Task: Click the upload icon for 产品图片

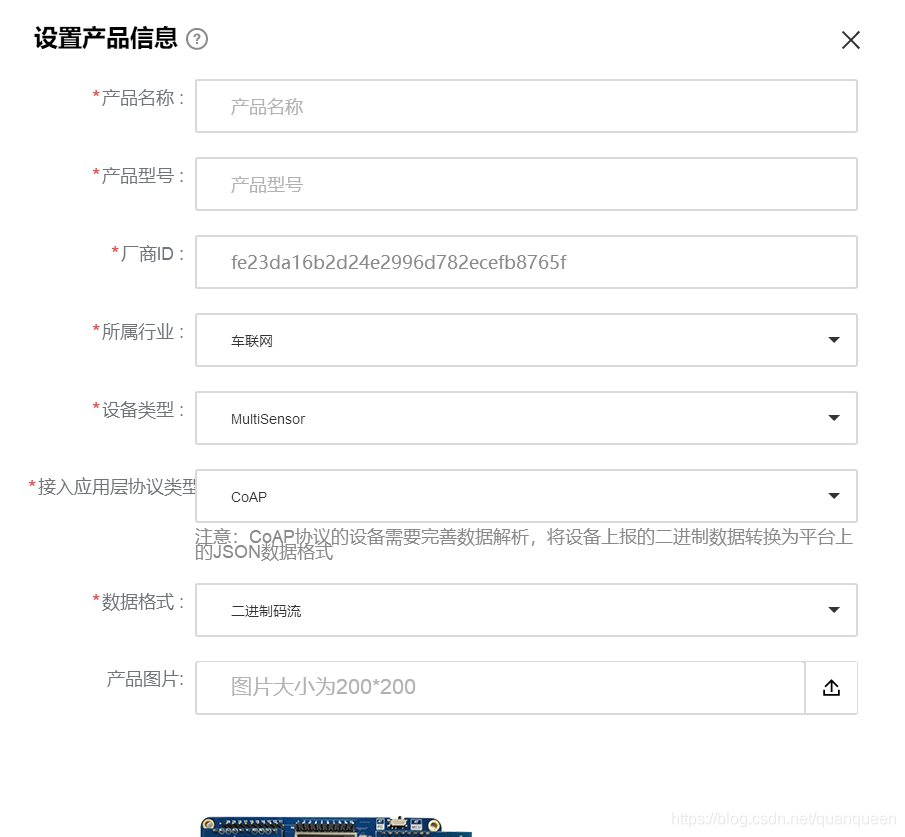Action: click(x=831, y=687)
